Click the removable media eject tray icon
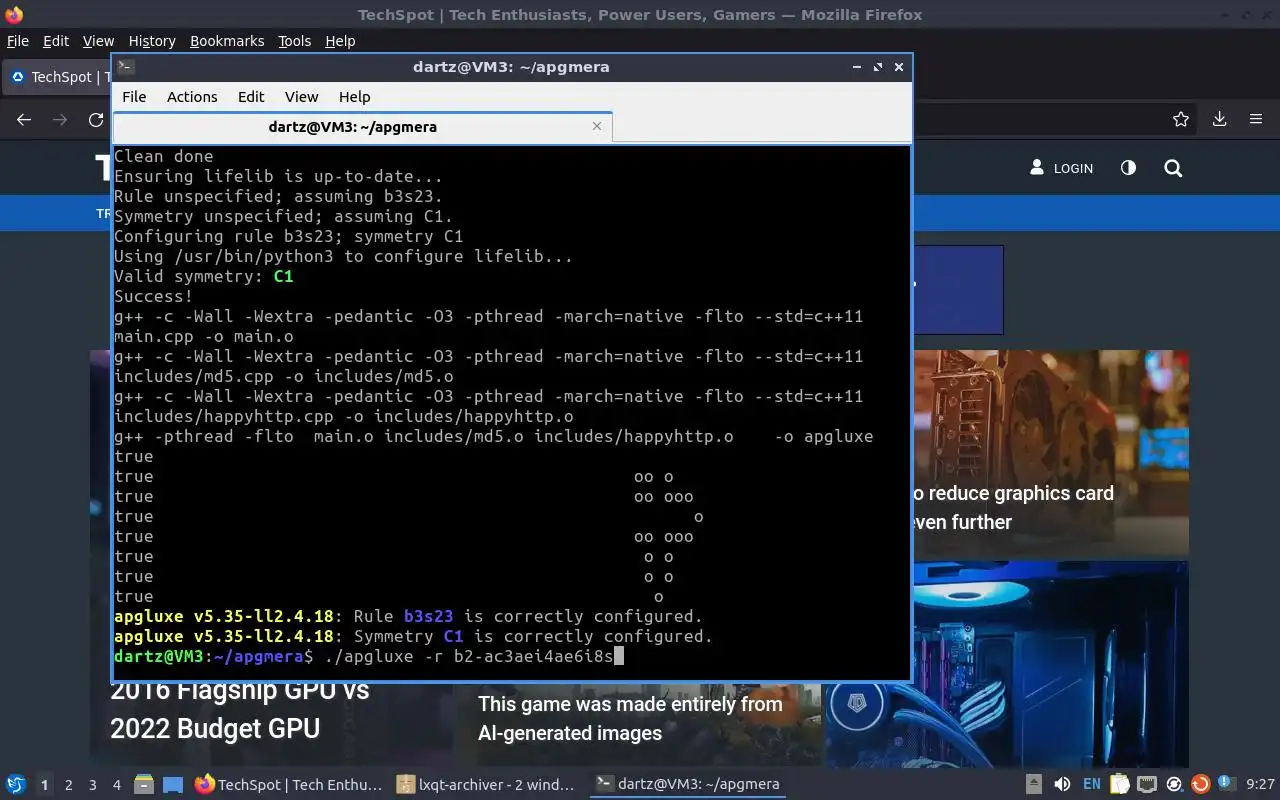 click(x=1034, y=785)
